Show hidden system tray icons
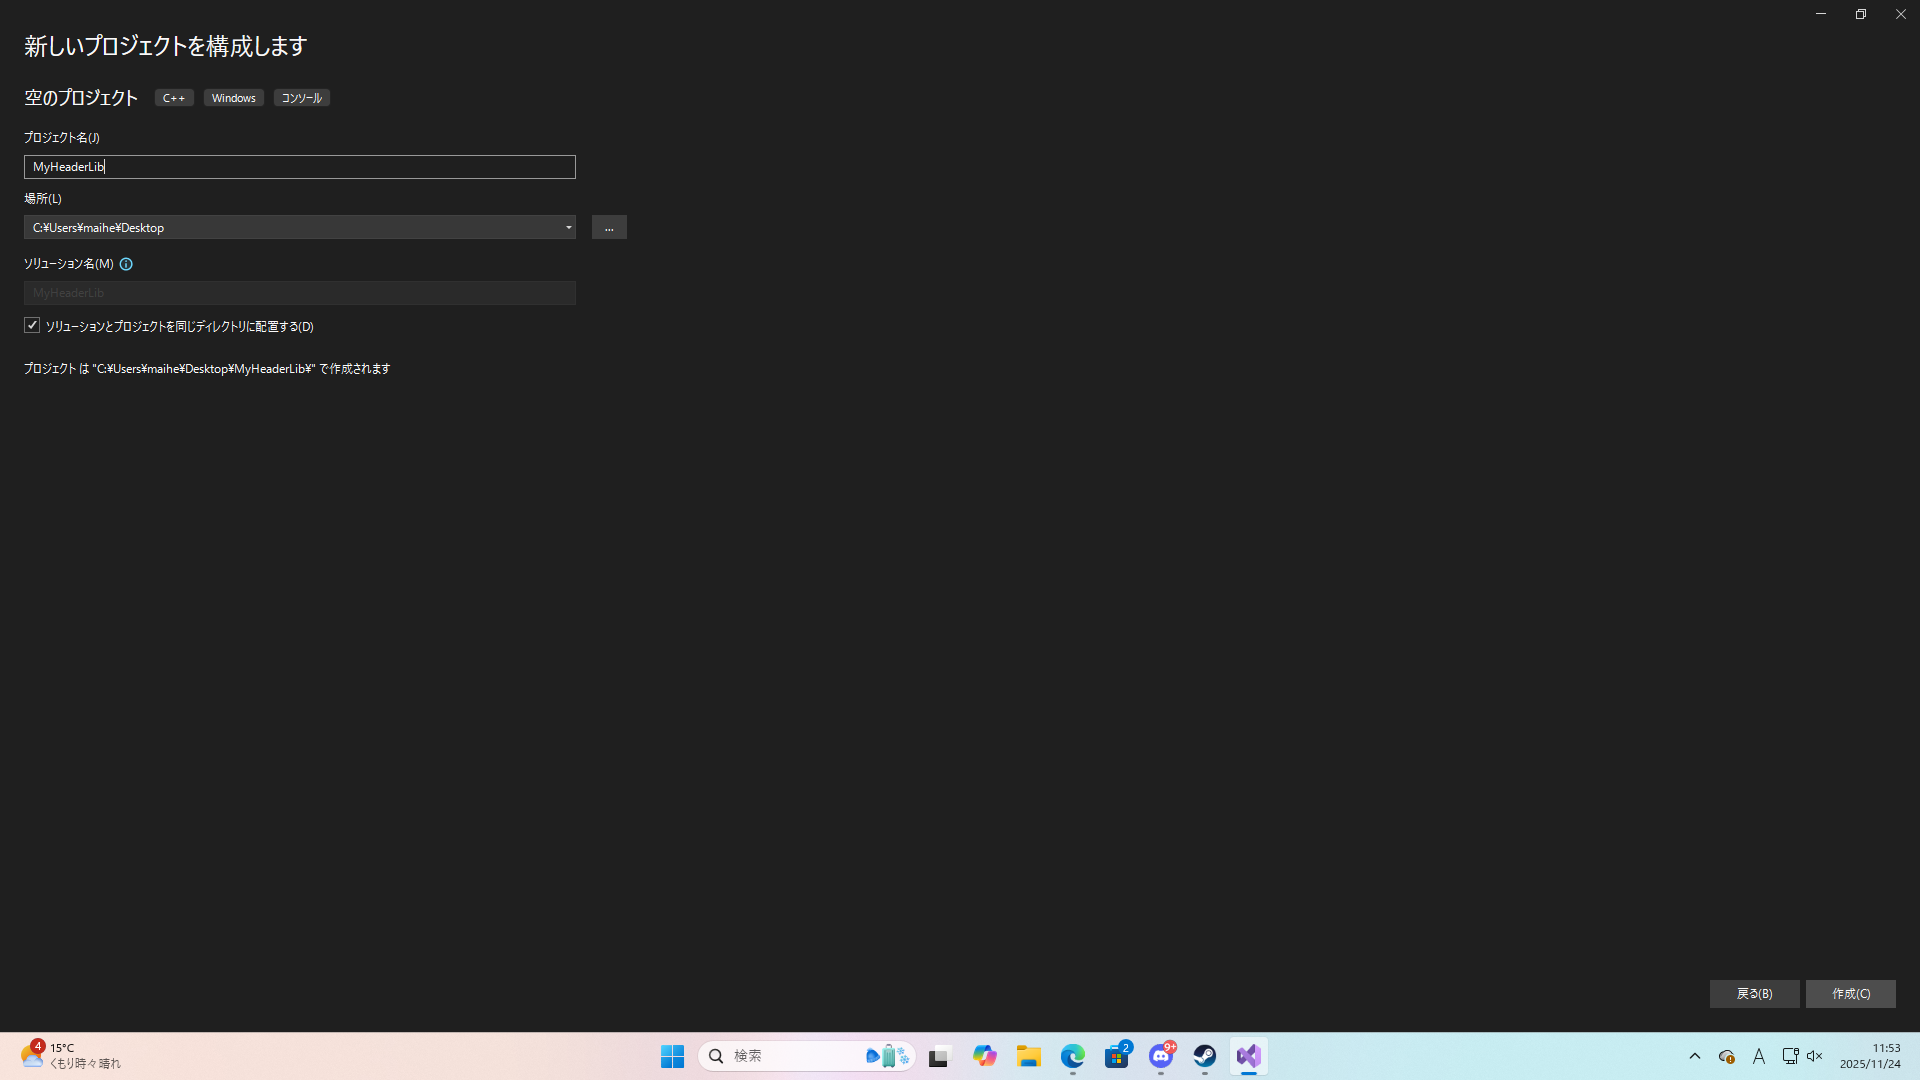Image resolution: width=1920 pixels, height=1080 pixels. tap(1694, 1056)
